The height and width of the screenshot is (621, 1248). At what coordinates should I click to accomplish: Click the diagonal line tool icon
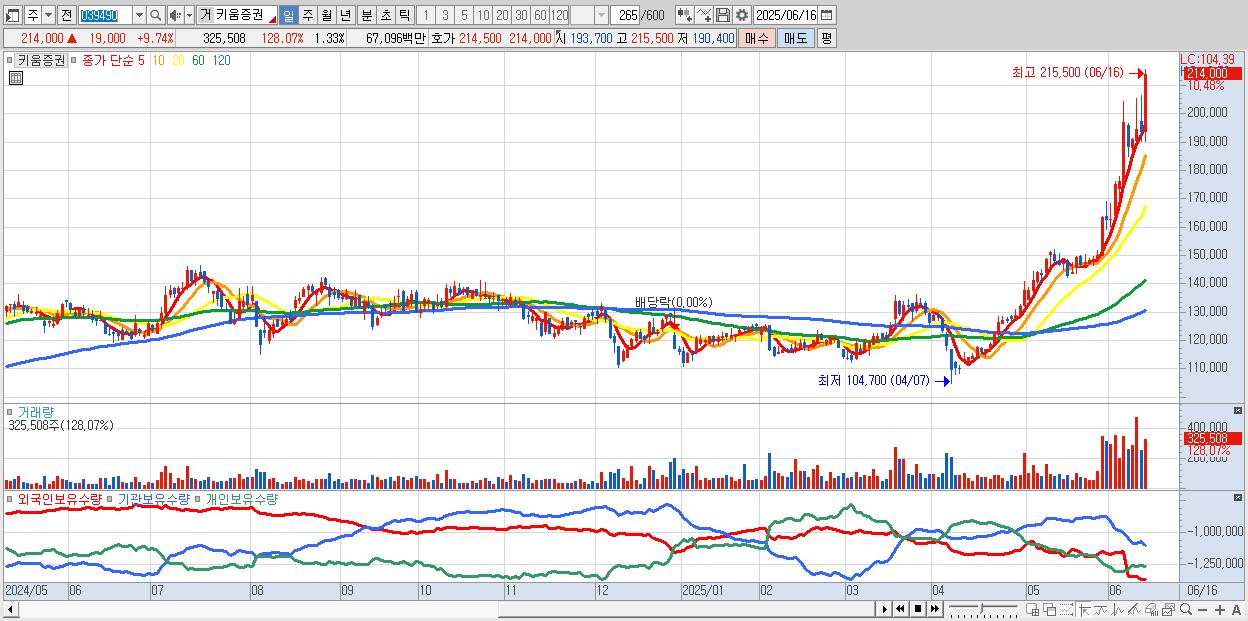[1134, 609]
